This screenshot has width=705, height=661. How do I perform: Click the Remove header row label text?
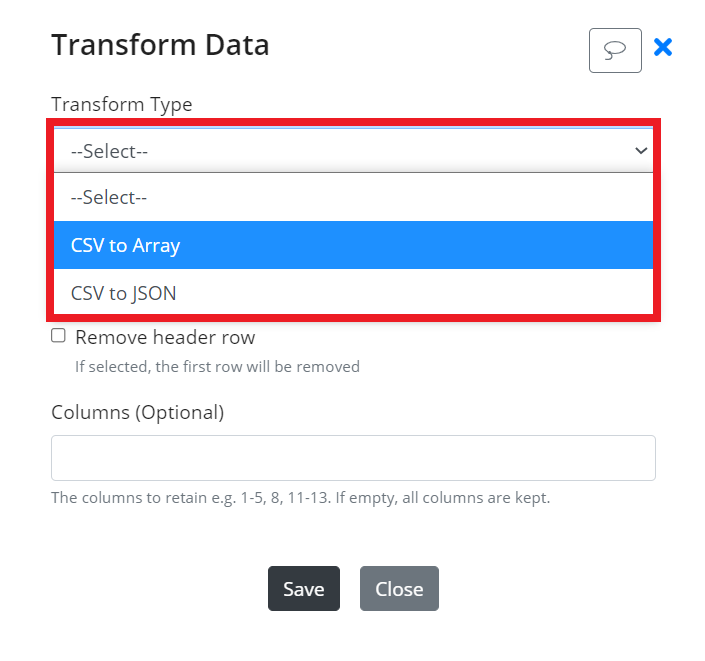point(165,337)
